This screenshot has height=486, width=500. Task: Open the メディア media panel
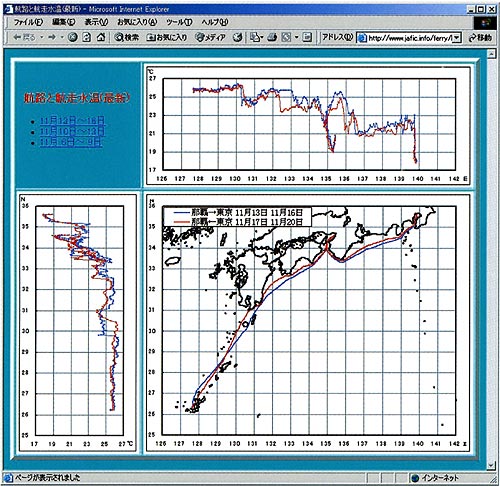pos(210,37)
